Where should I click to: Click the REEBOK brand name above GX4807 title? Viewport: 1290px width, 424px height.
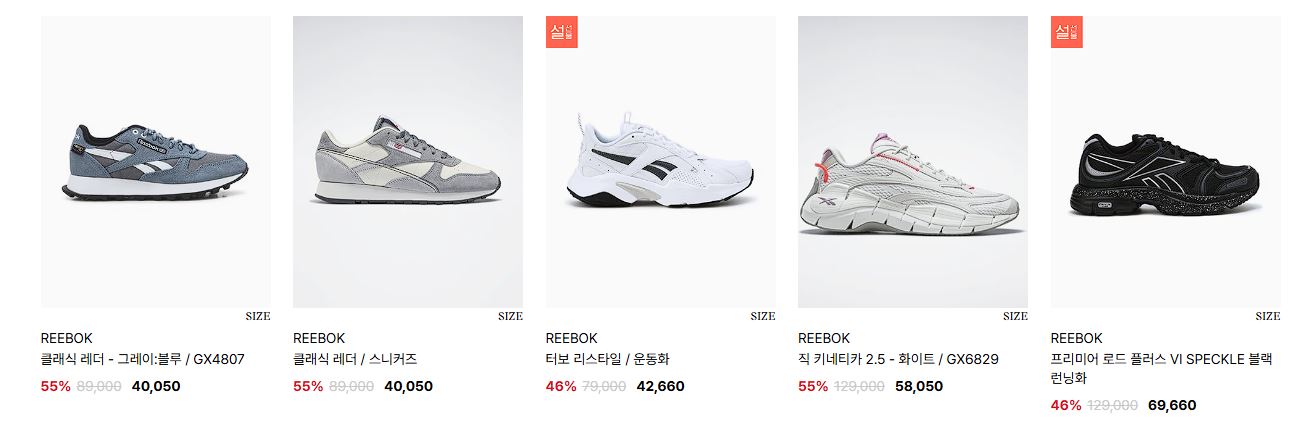click(x=67, y=338)
